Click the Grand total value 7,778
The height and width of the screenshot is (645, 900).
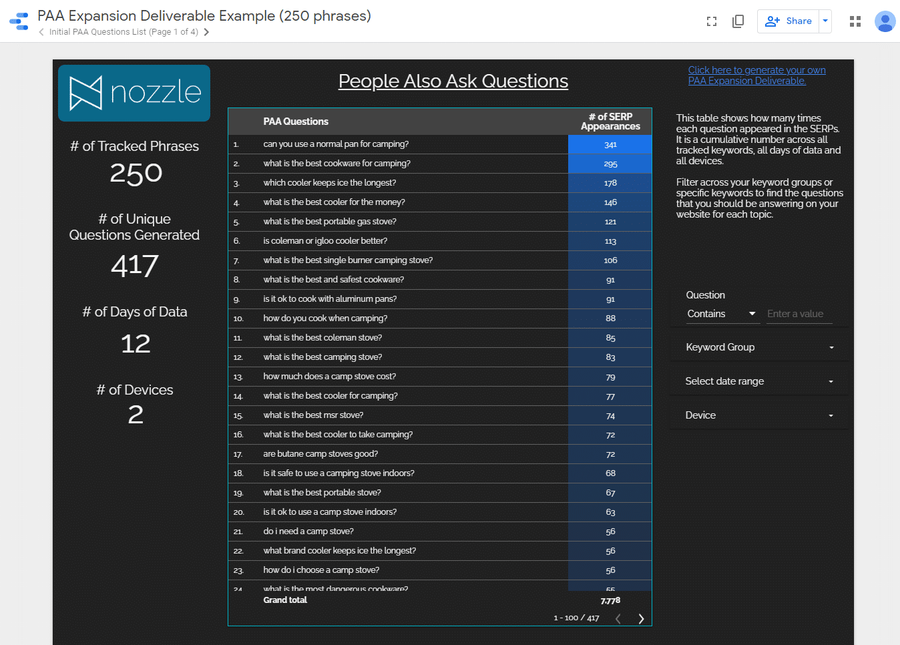pyautogui.click(x=610, y=601)
